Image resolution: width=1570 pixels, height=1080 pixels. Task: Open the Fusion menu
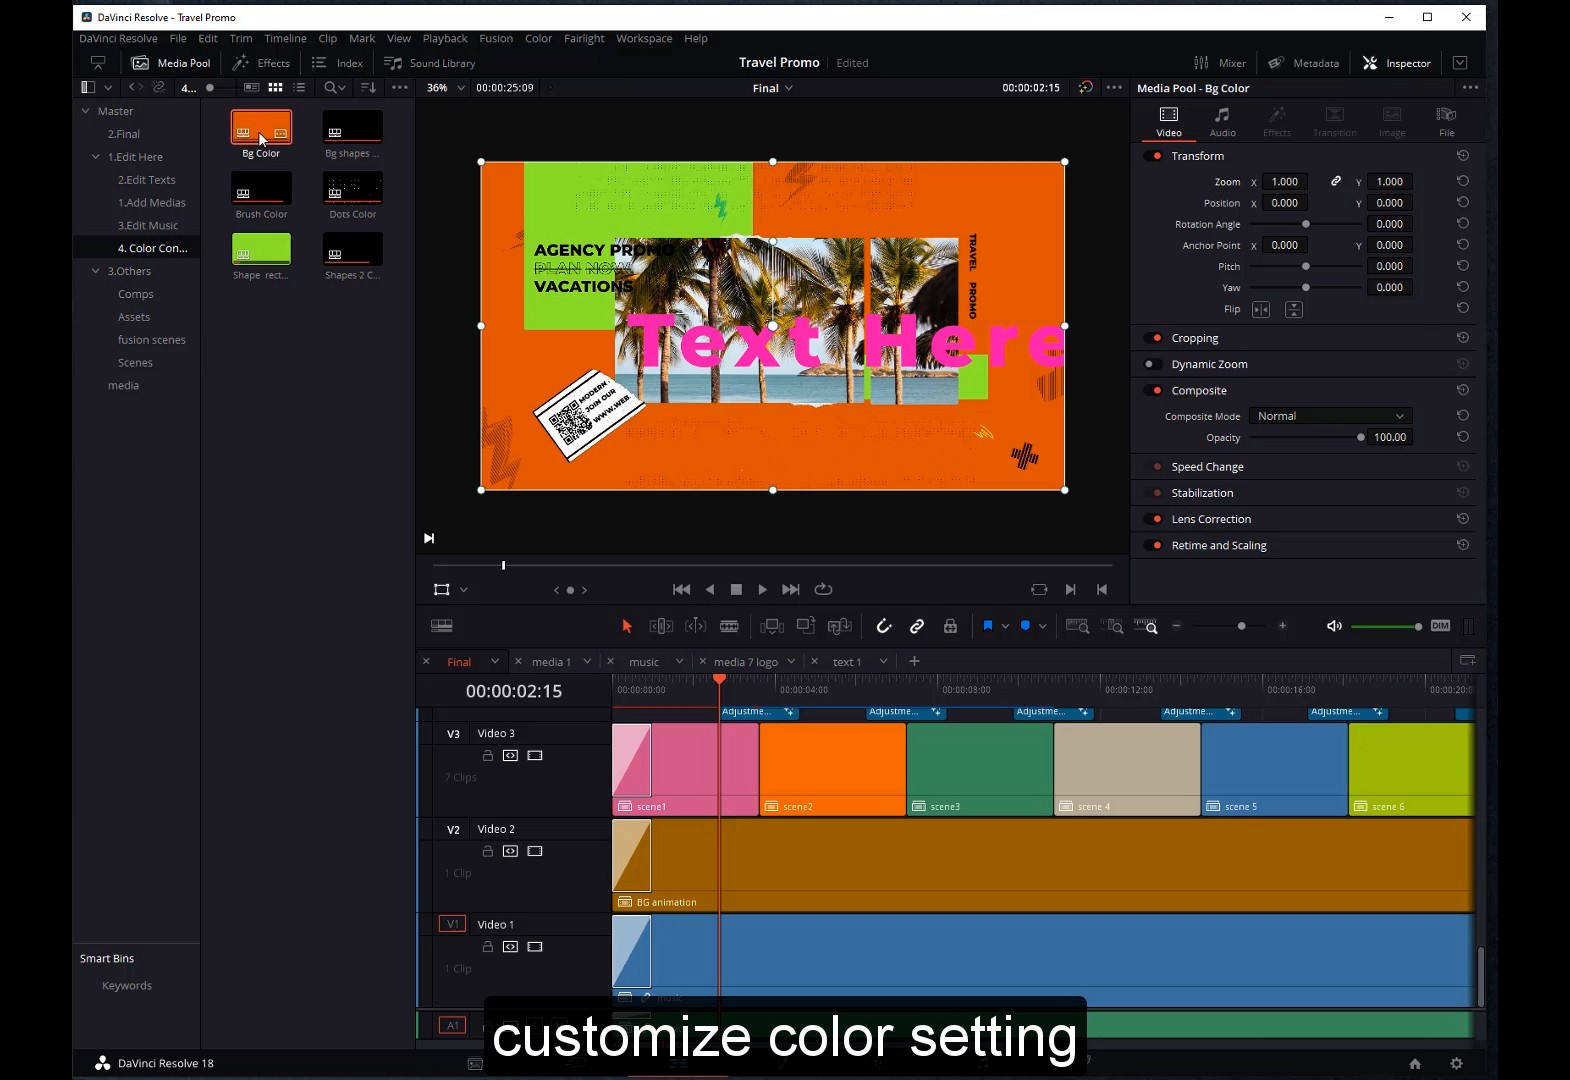click(x=495, y=39)
